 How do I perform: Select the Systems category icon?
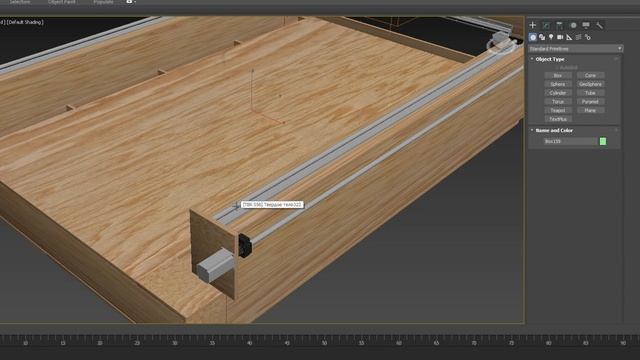pyautogui.click(x=588, y=37)
